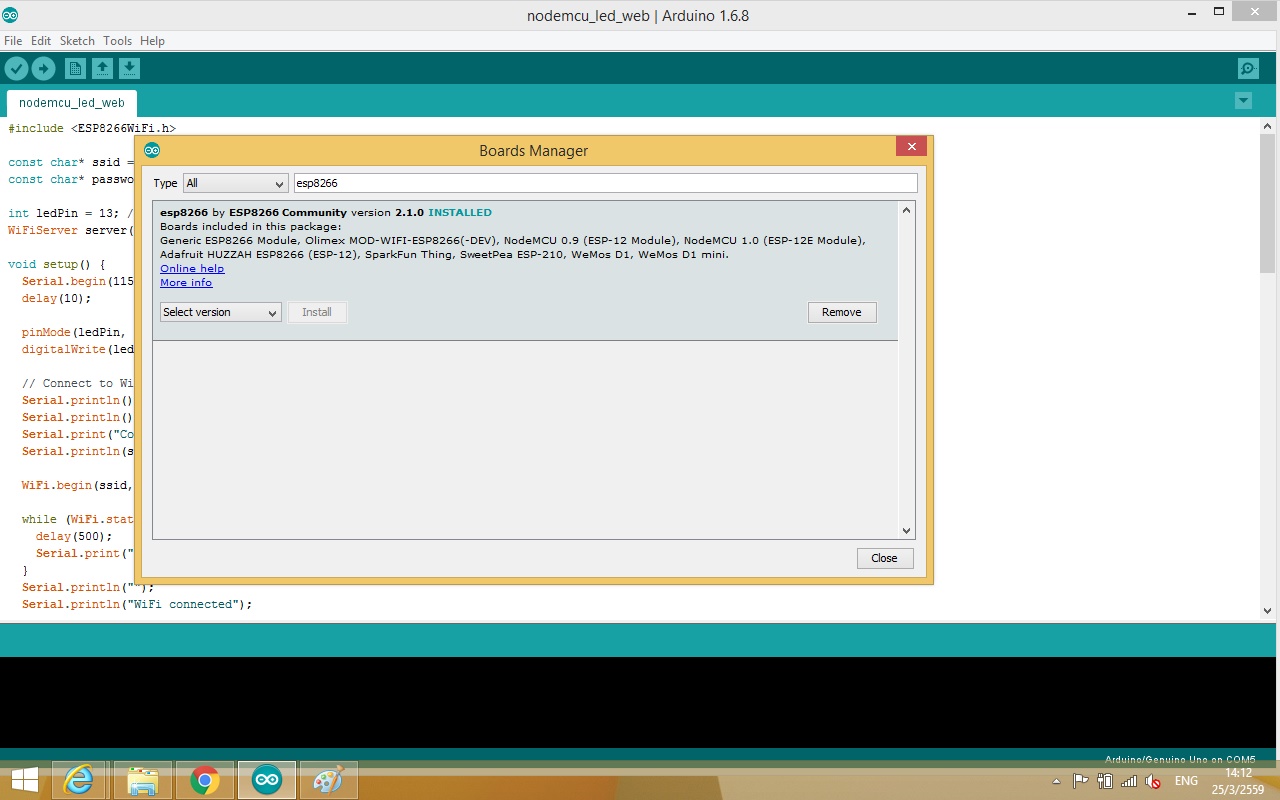
Task: Switch to Arduino IDE taskbar icon
Action: (x=267, y=780)
